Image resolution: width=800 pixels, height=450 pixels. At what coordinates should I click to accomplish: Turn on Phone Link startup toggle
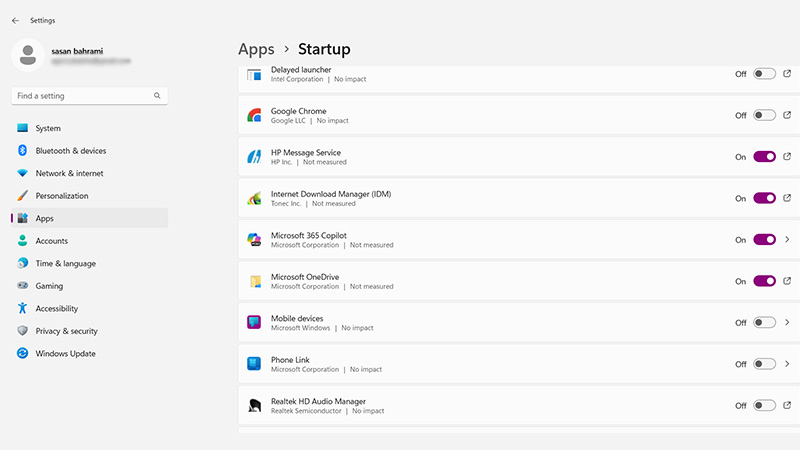click(x=764, y=364)
